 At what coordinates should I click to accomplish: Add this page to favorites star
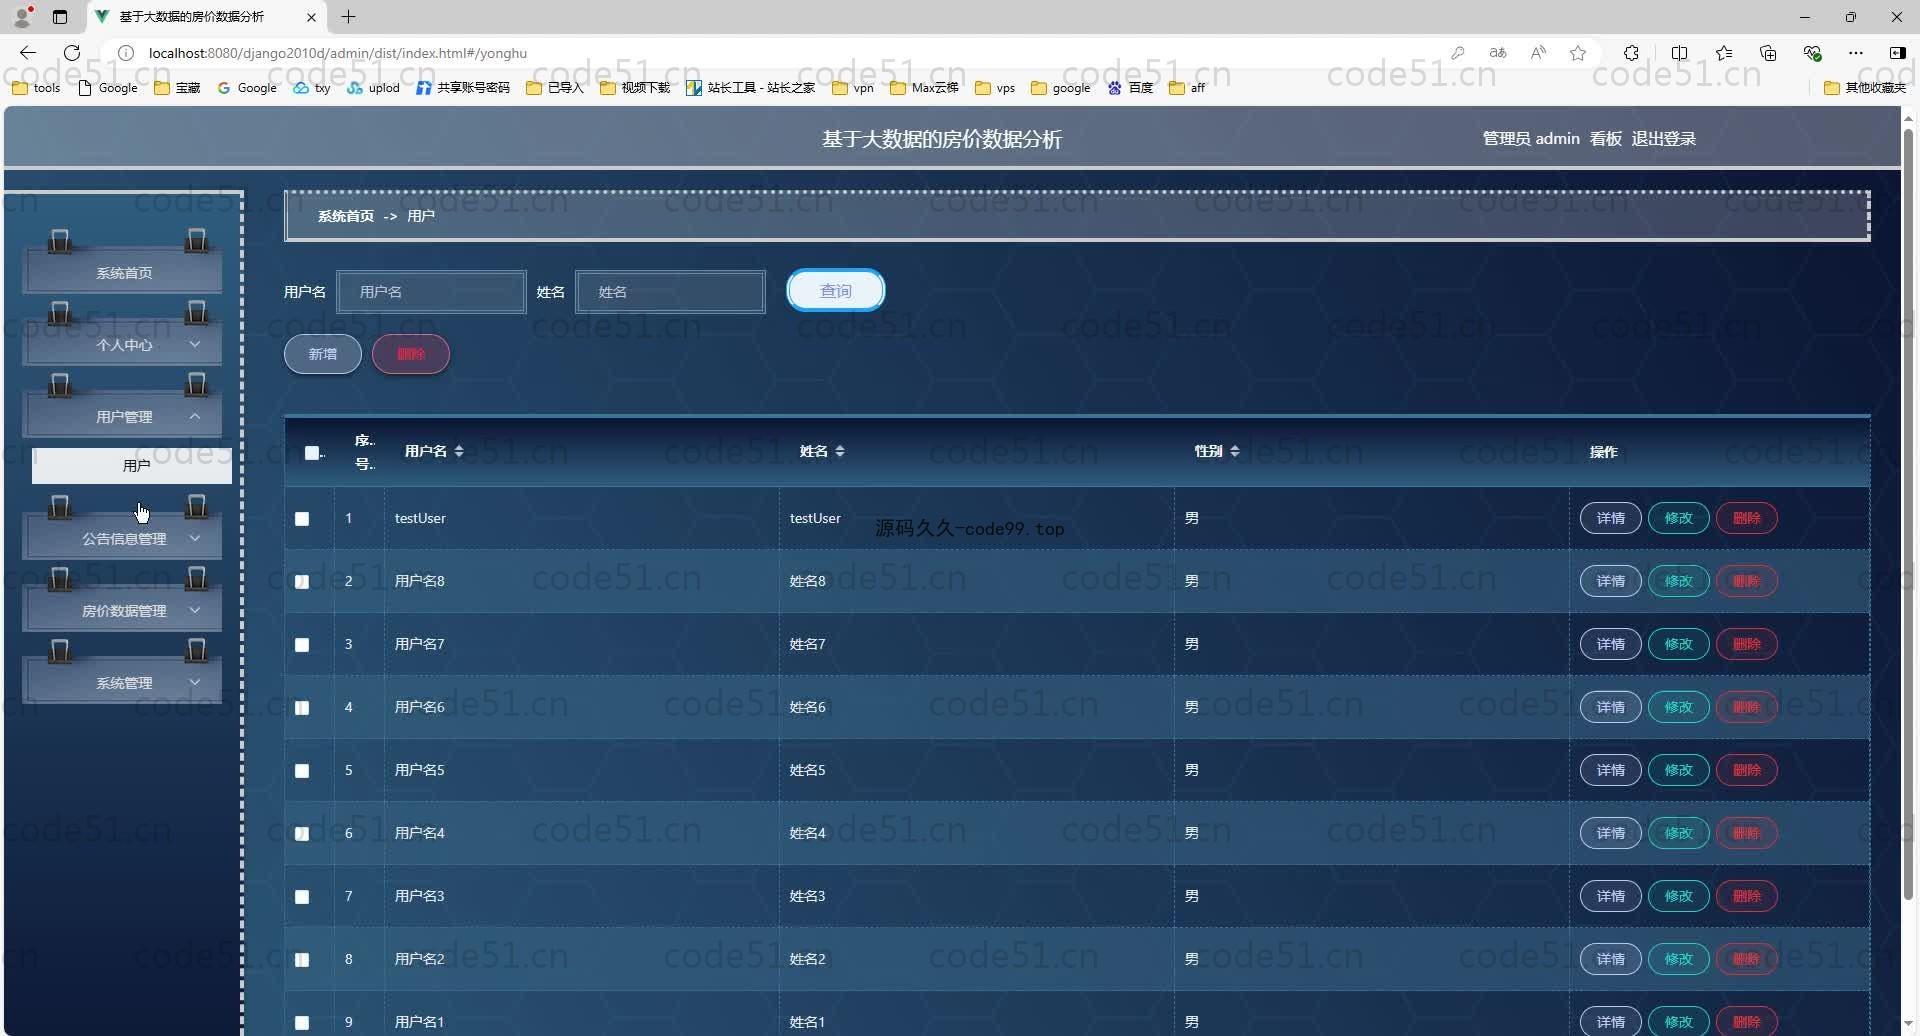pos(1578,53)
